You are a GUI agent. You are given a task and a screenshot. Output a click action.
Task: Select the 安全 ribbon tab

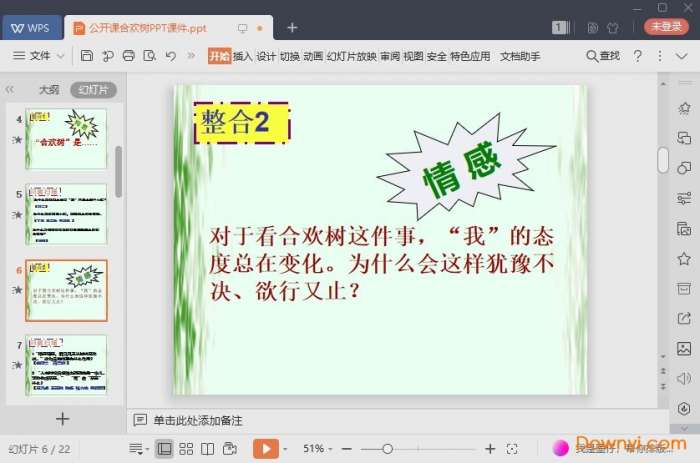pyautogui.click(x=437, y=56)
